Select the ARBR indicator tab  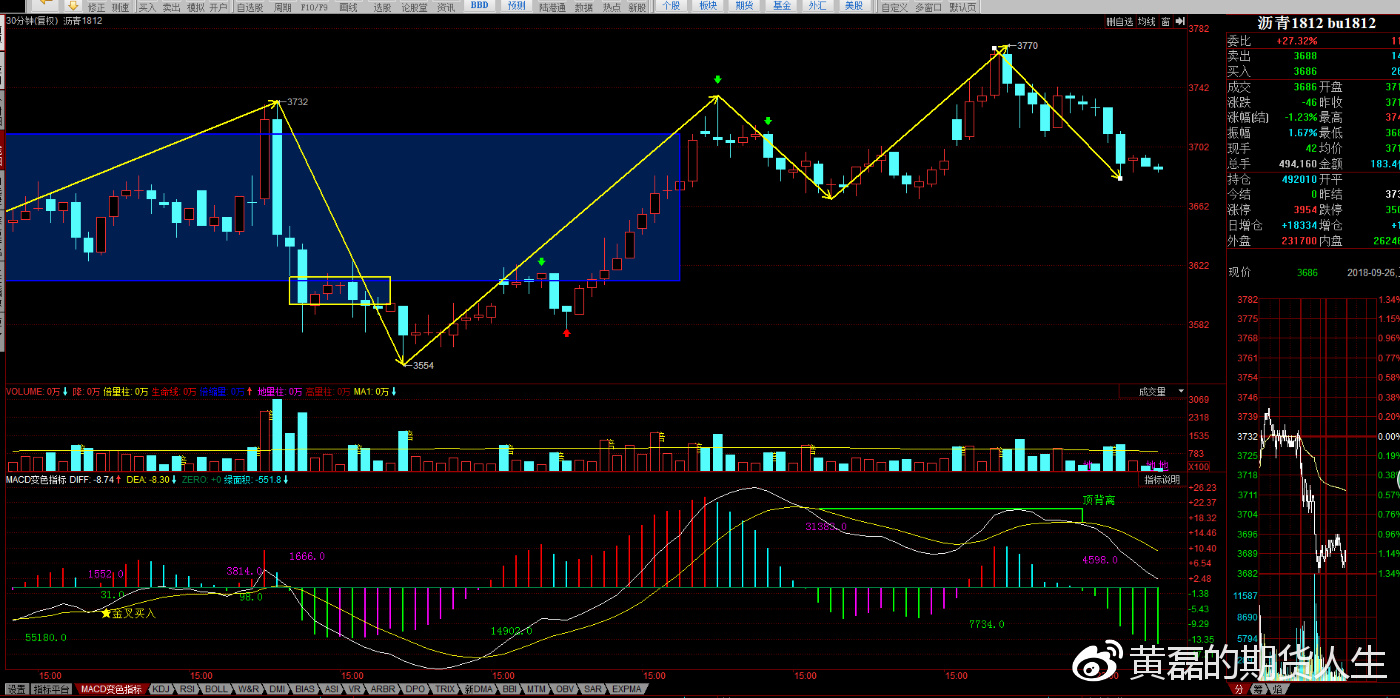(x=383, y=689)
